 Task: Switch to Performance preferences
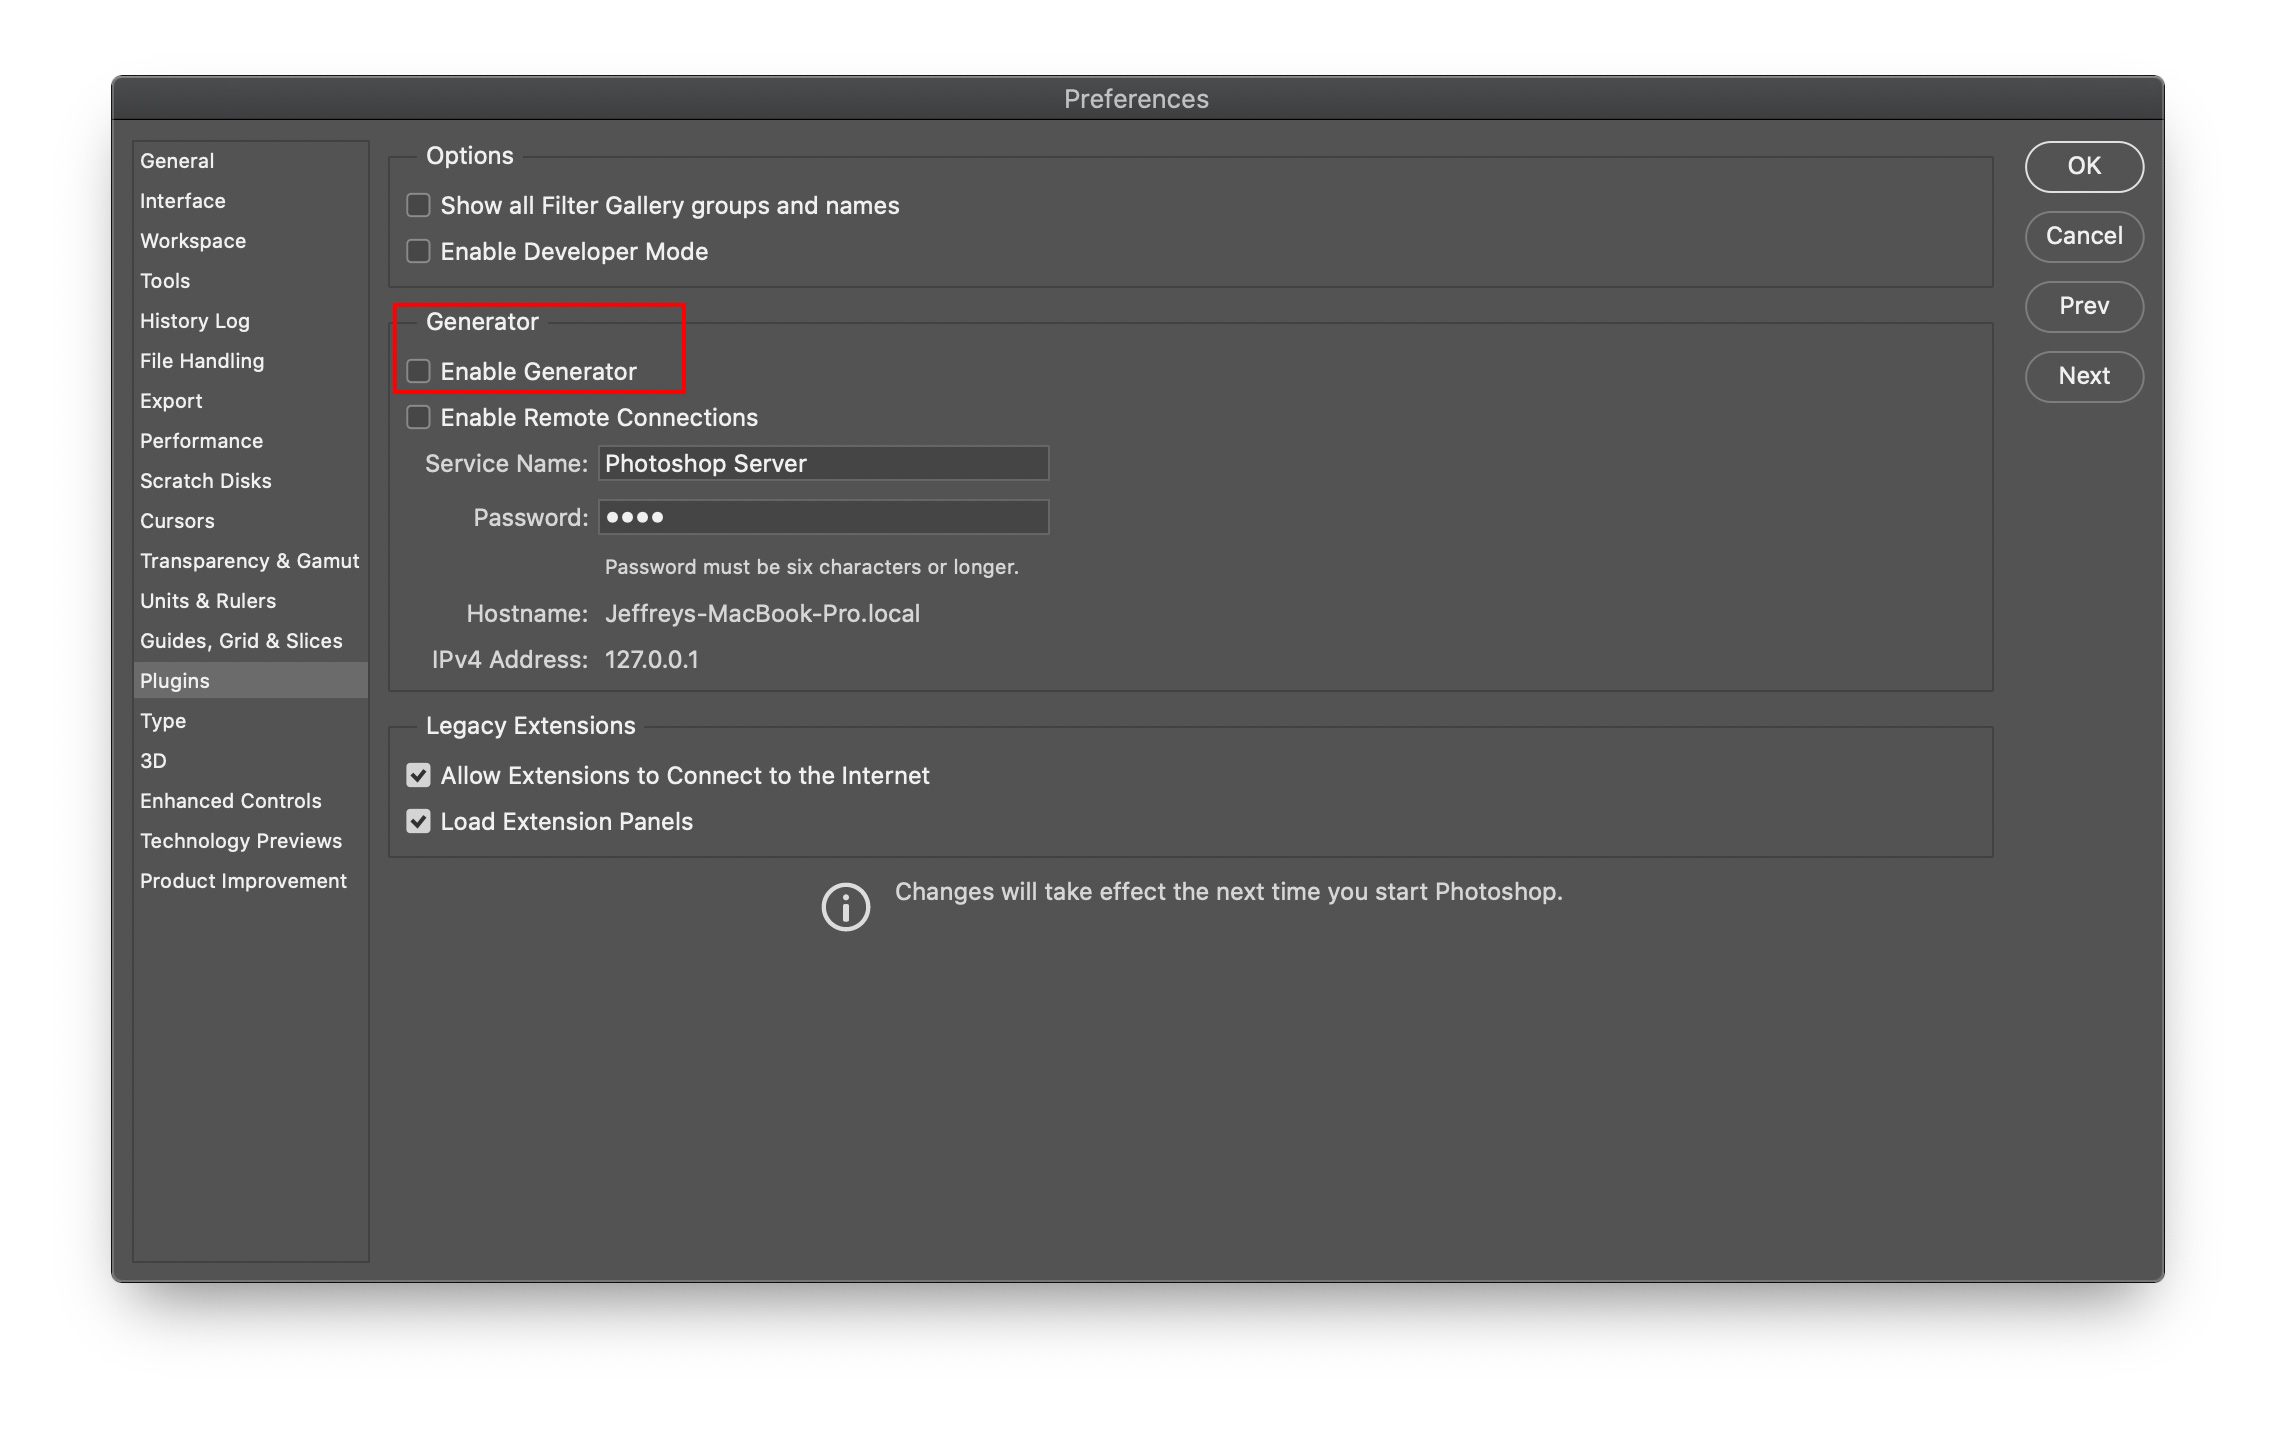coord(201,441)
